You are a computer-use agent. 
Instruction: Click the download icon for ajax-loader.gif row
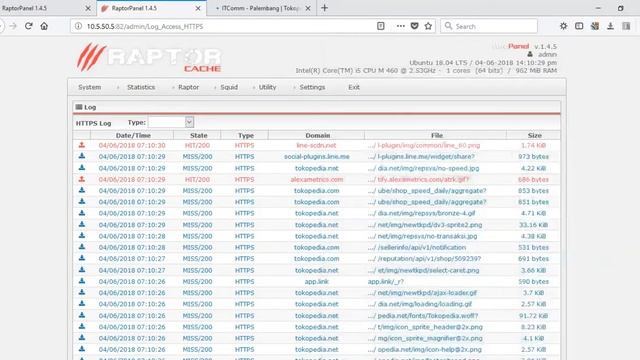tap(82, 292)
